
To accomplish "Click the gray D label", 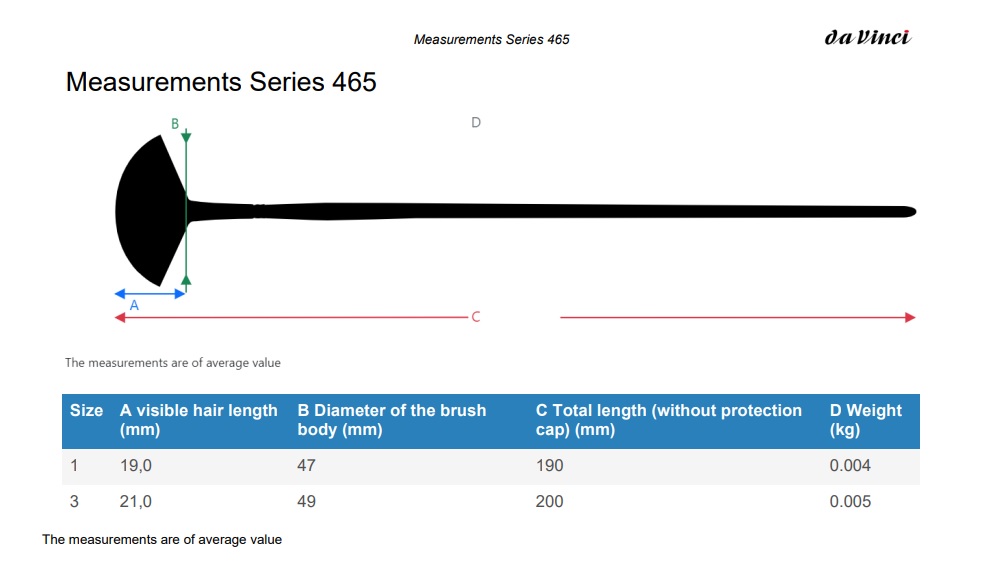I will point(476,122).
